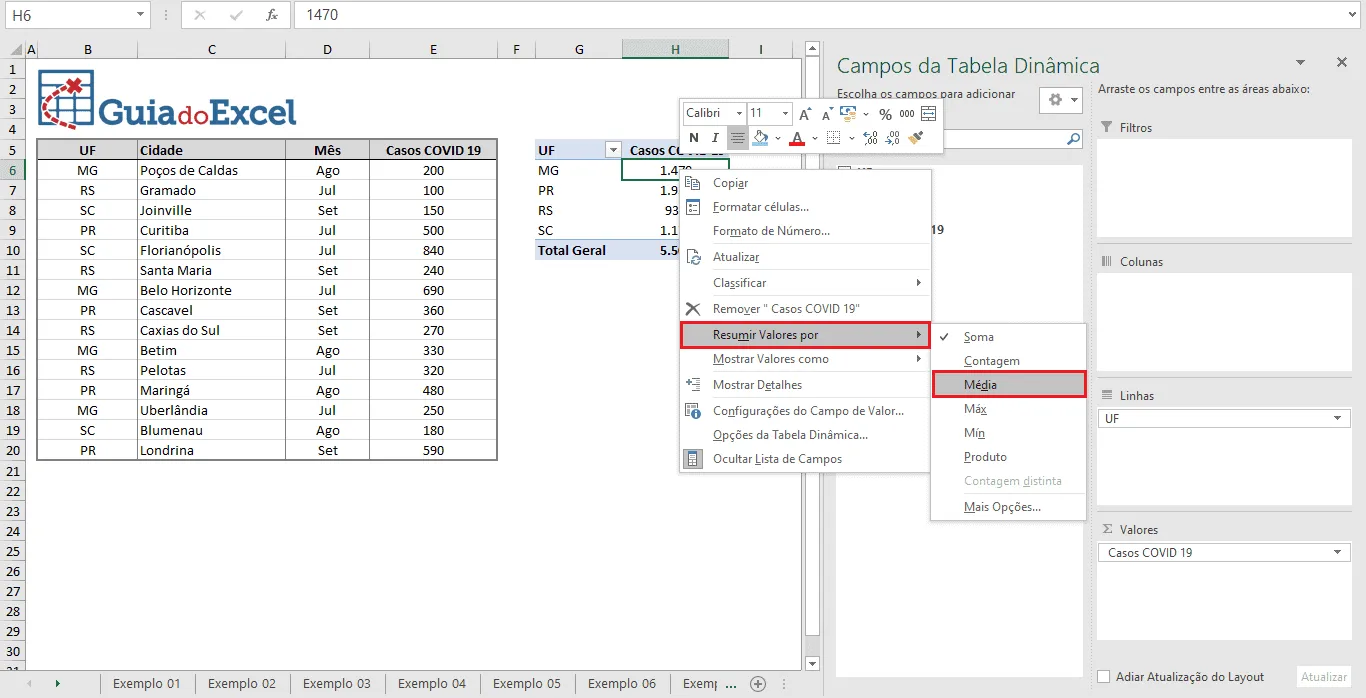Screen dimensions: 1366x698
Task: Click the select-all corner of the grid
Action: (x=14, y=49)
